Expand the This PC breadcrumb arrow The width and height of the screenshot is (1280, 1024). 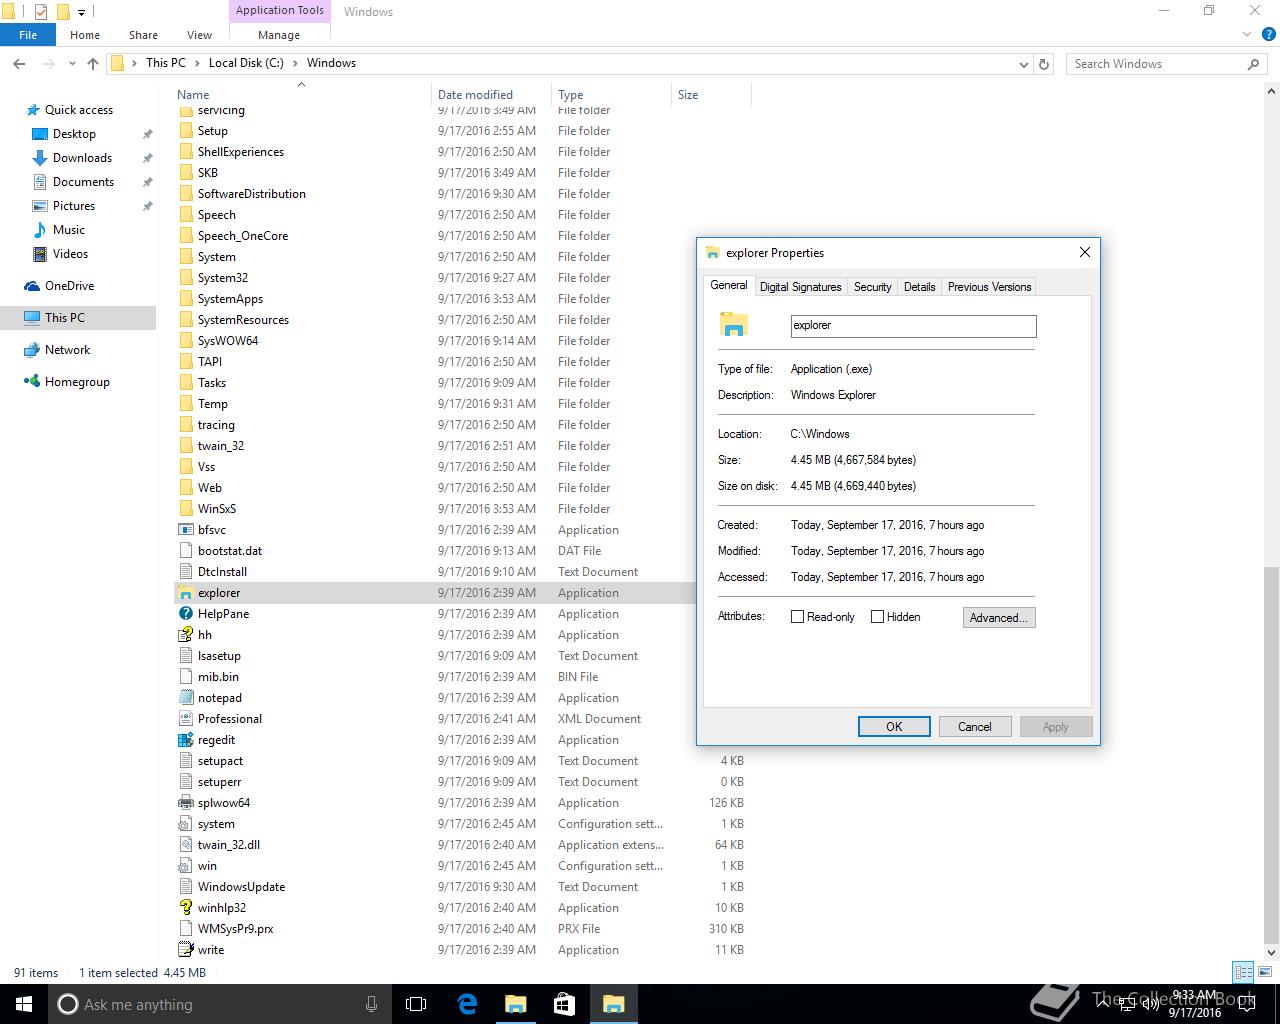(x=197, y=63)
